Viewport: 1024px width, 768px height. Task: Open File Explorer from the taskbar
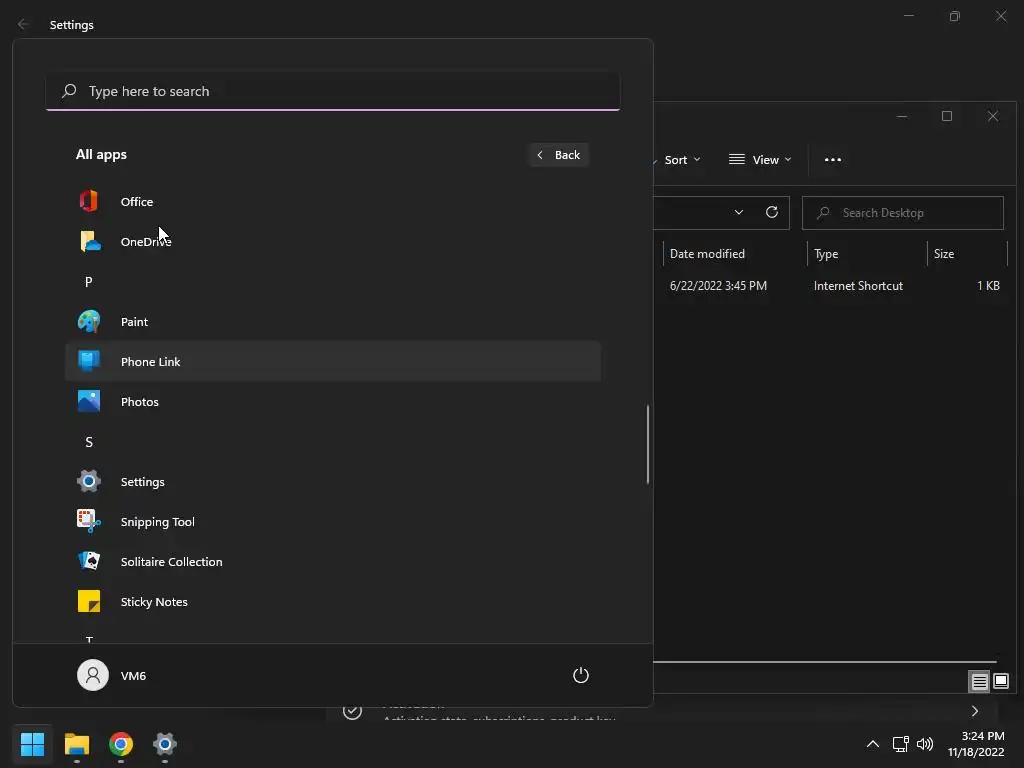pos(76,744)
